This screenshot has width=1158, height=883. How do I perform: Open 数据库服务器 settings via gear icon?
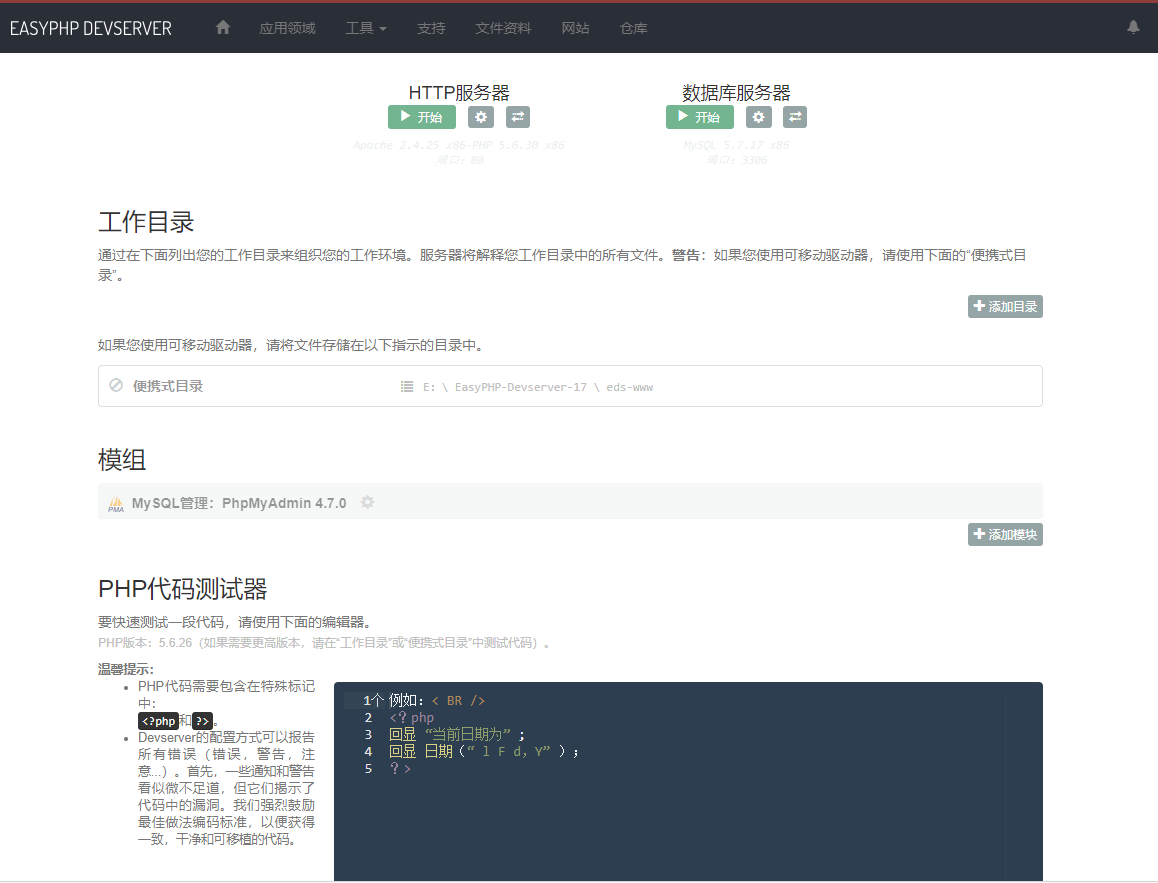click(x=758, y=117)
